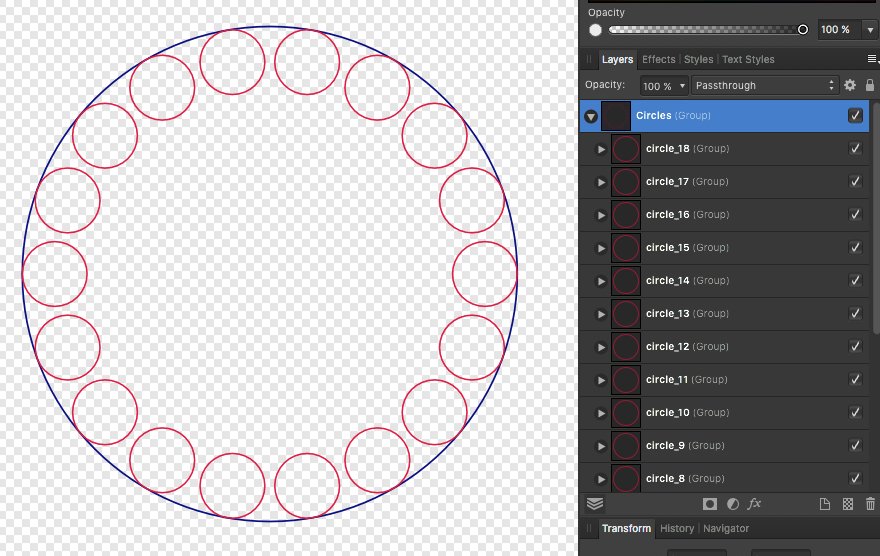Open blend options with the gear icon
880x556 pixels.
[x=850, y=86]
